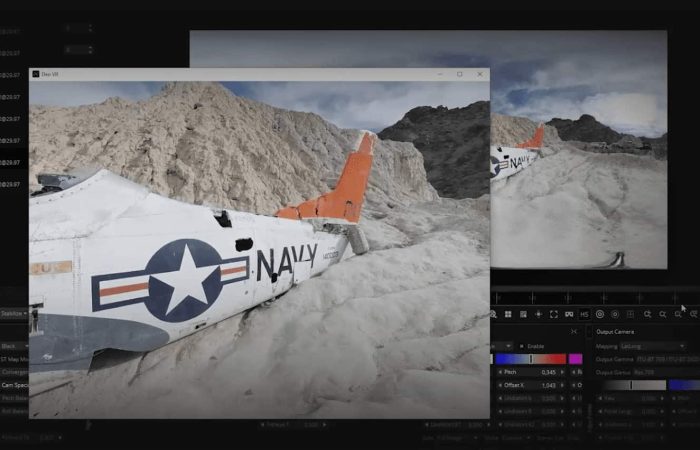
Task: Click the Pitch value field
Action: pyautogui.click(x=550, y=372)
